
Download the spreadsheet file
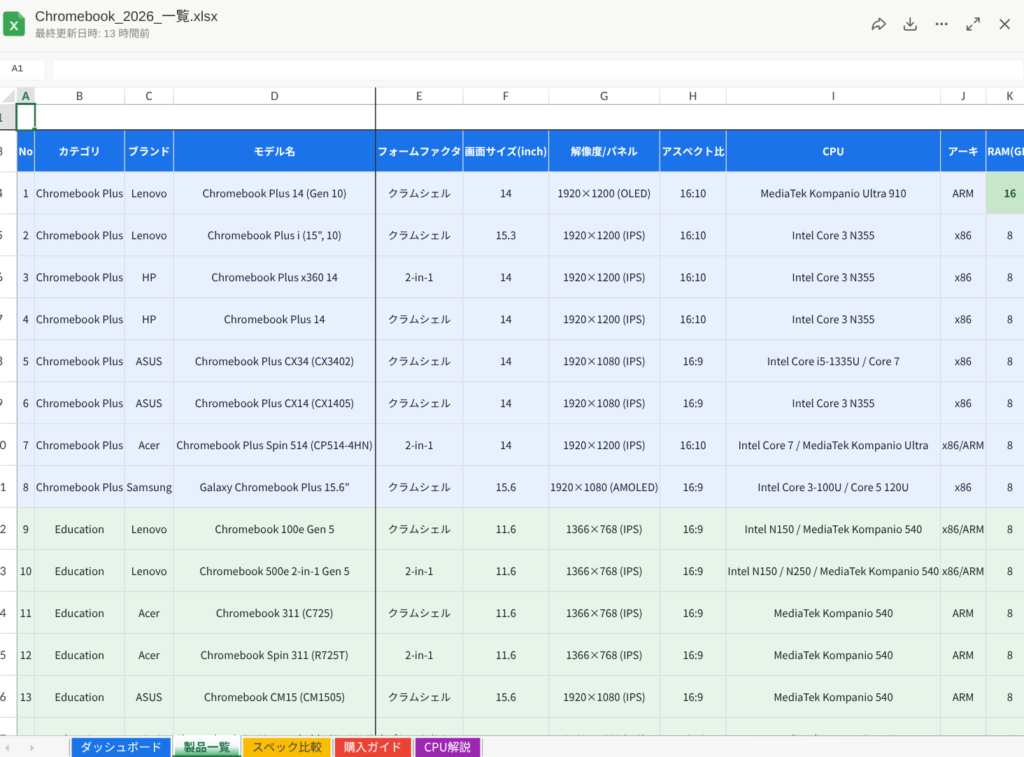pyautogui.click(x=910, y=25)
